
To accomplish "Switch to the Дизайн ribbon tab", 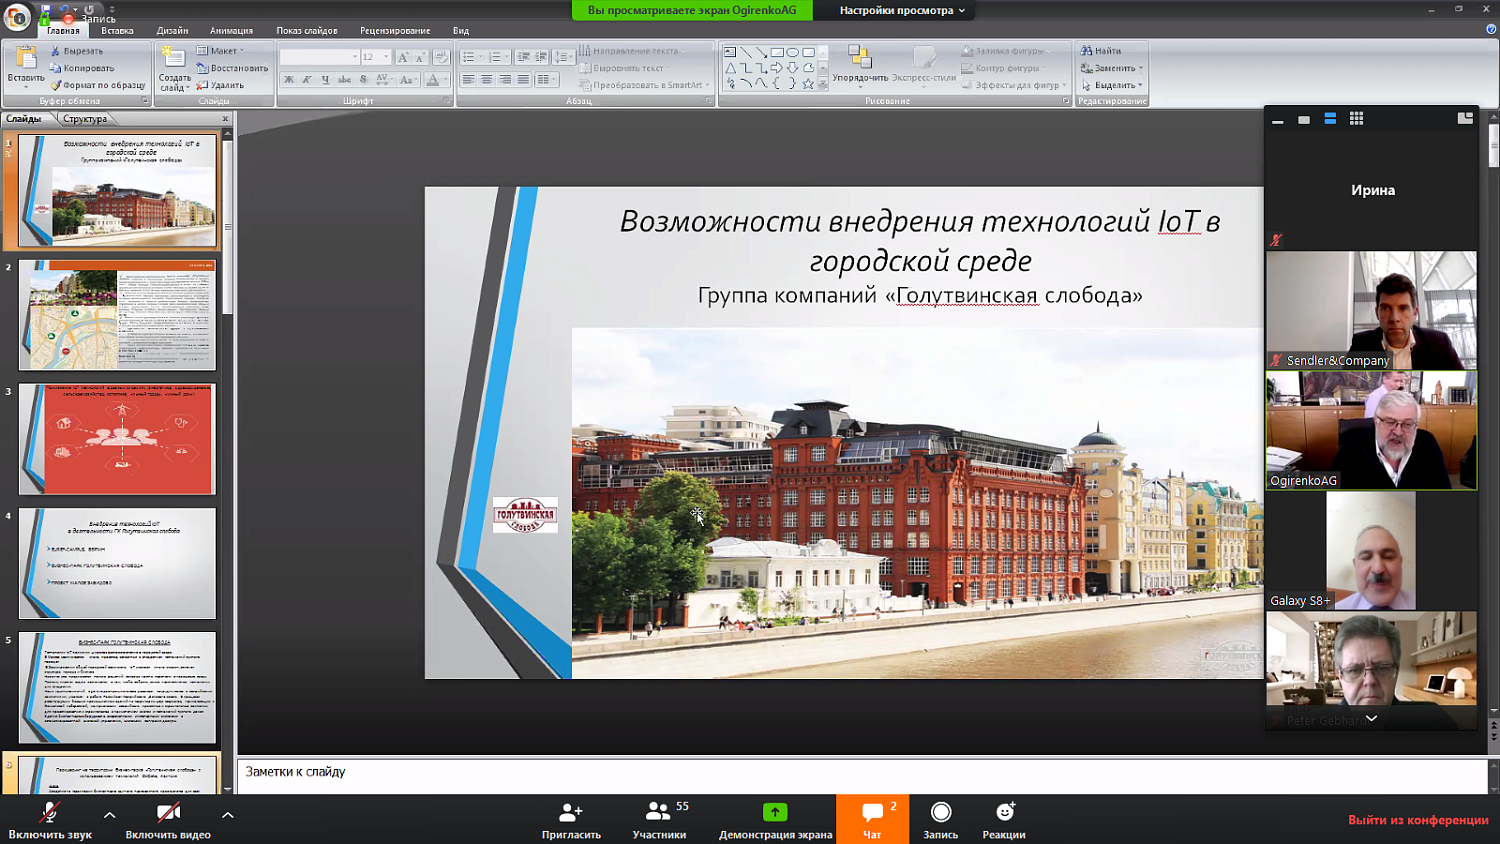I will pos(172,31).
